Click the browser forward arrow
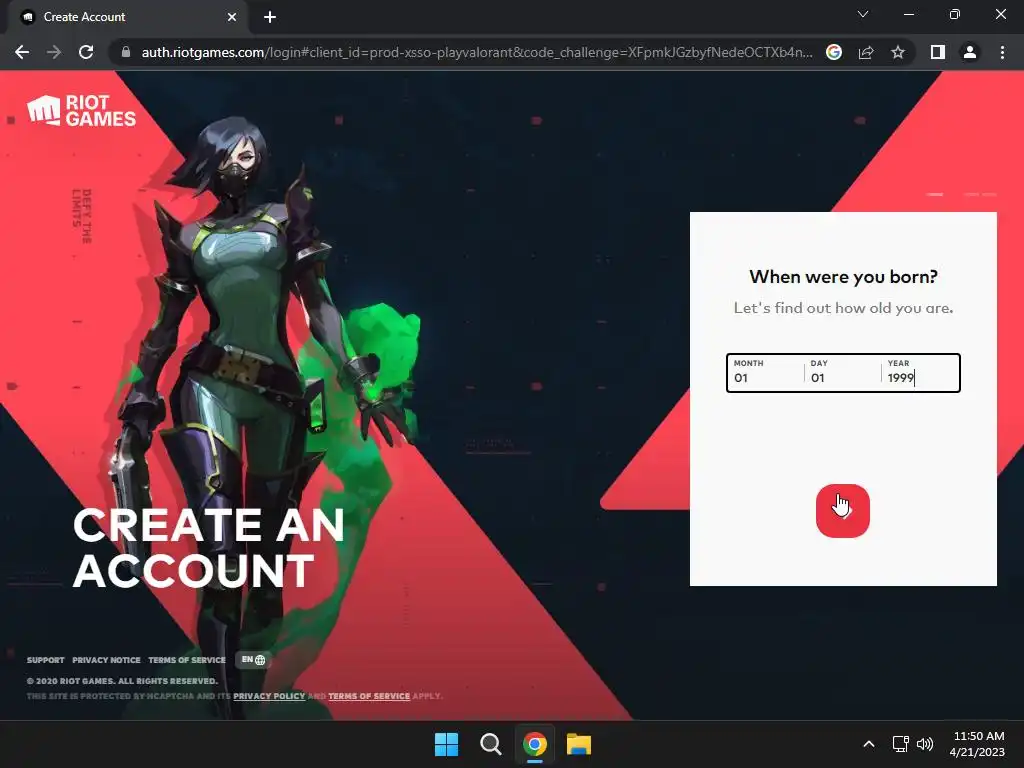1024x768 pixels. point(54,52)
